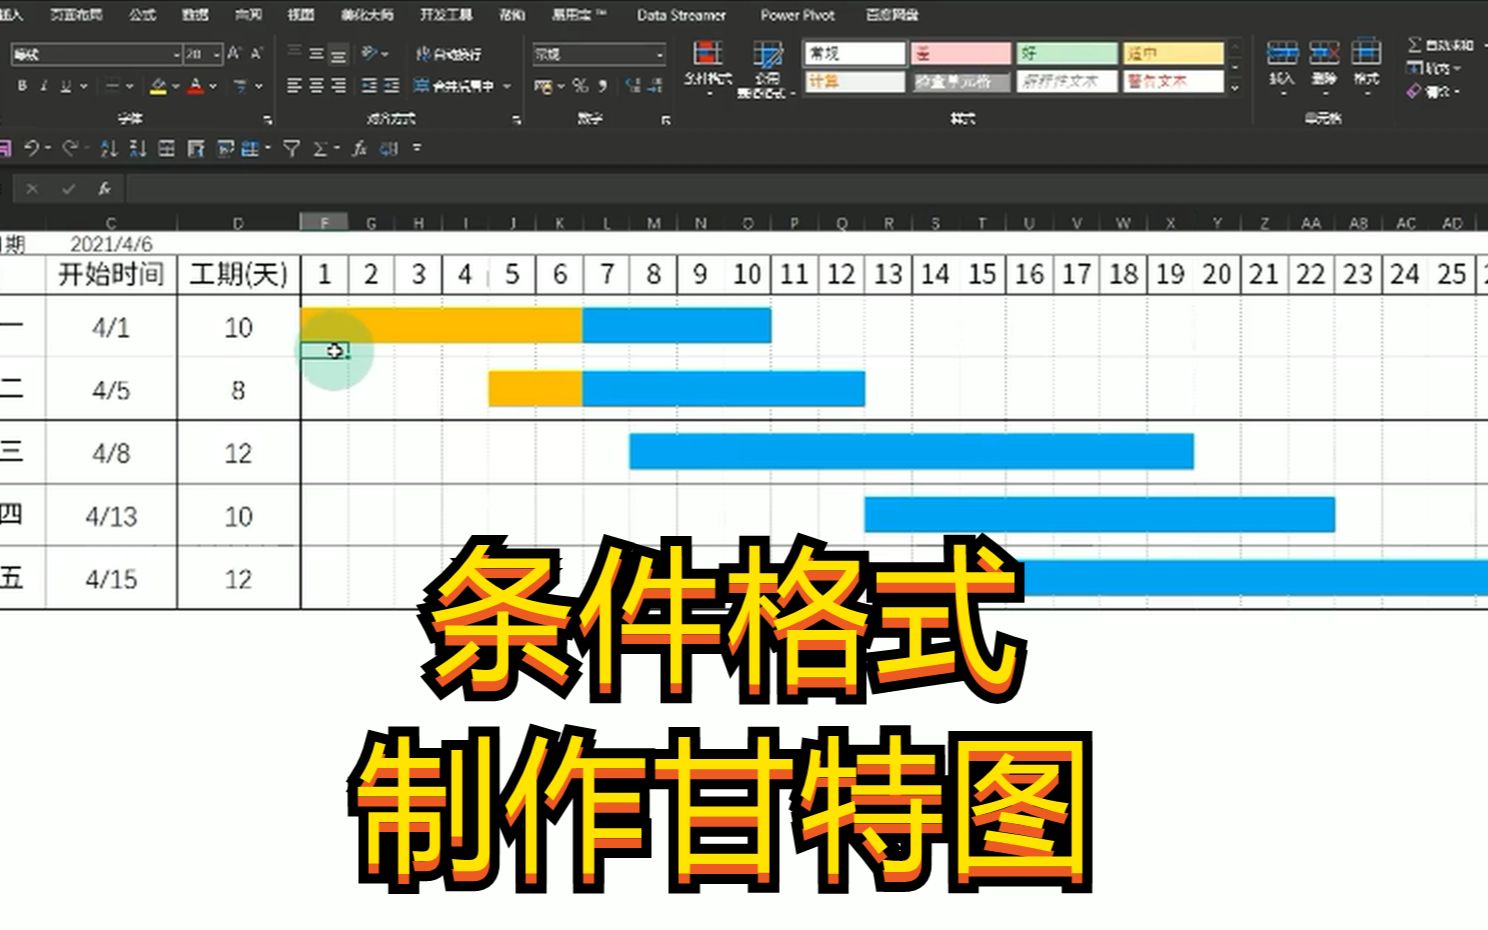The image size is (1488, 930).
Task: Click the Undo icon
Action: (32, 150)
